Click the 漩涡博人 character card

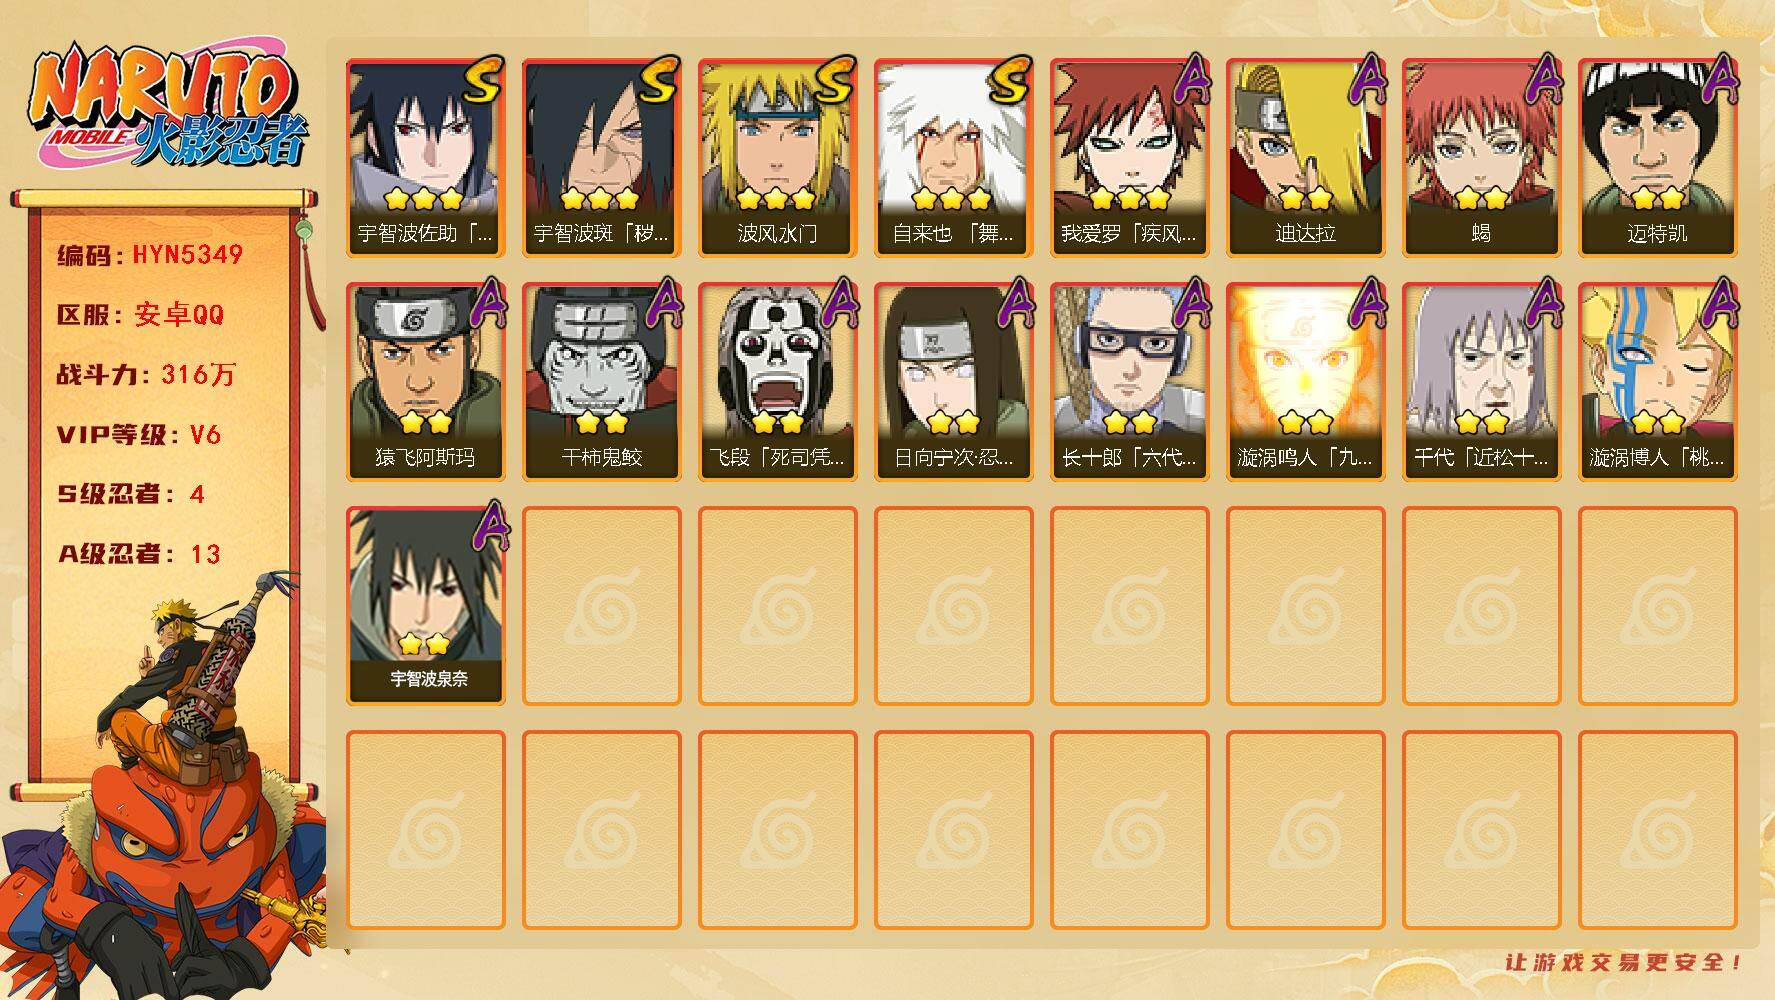tap(1657, 382)
